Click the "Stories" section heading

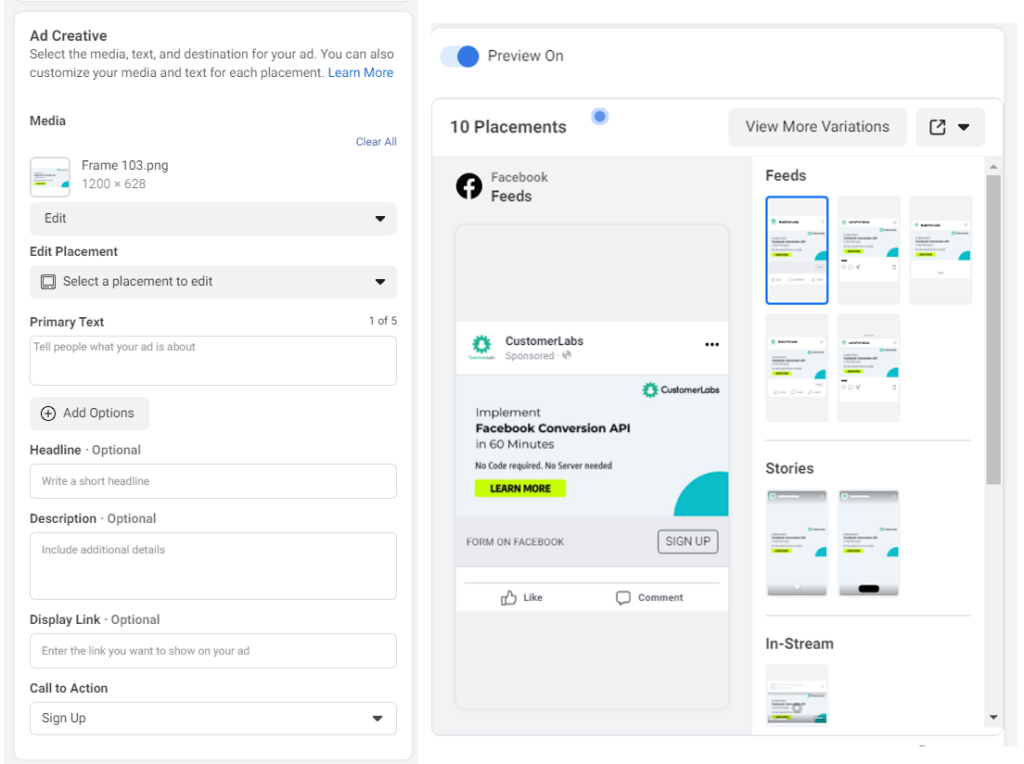(790, 468)
